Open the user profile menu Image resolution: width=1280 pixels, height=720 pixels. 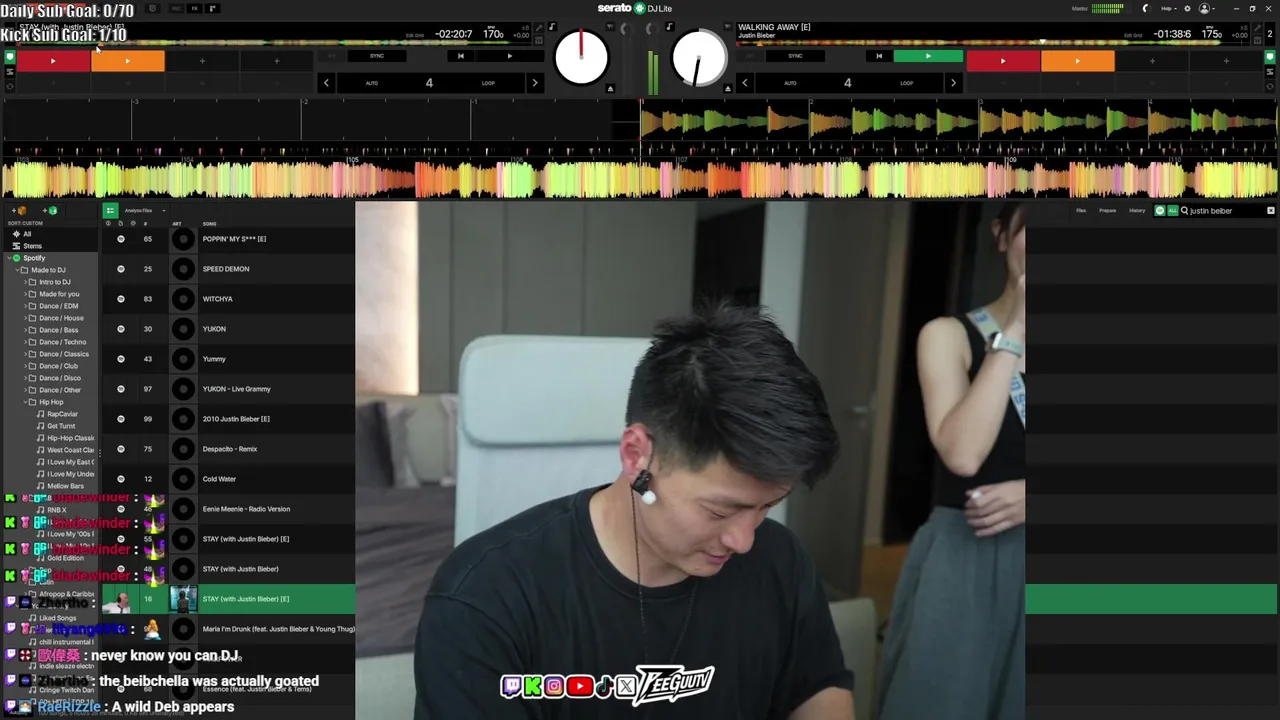[1205, 8]
